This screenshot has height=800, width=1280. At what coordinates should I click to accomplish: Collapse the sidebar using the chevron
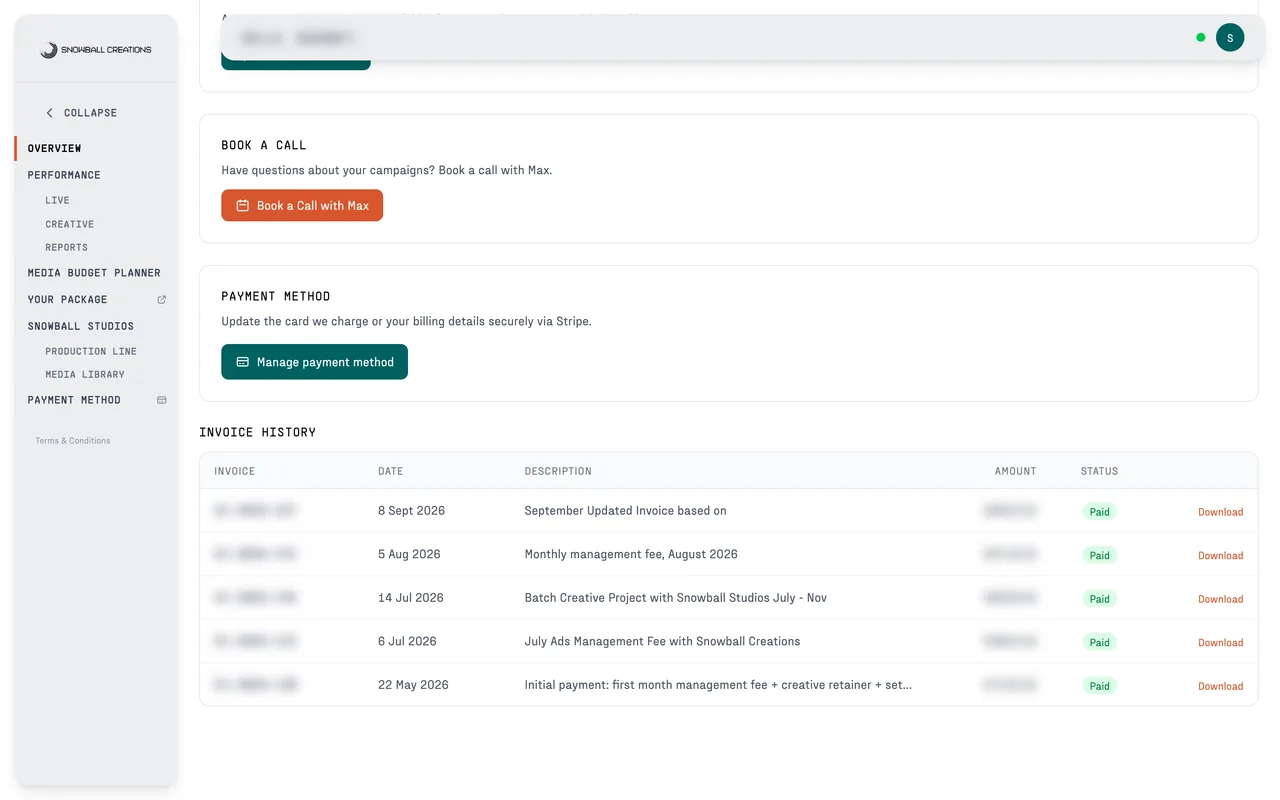pos(50,113)
